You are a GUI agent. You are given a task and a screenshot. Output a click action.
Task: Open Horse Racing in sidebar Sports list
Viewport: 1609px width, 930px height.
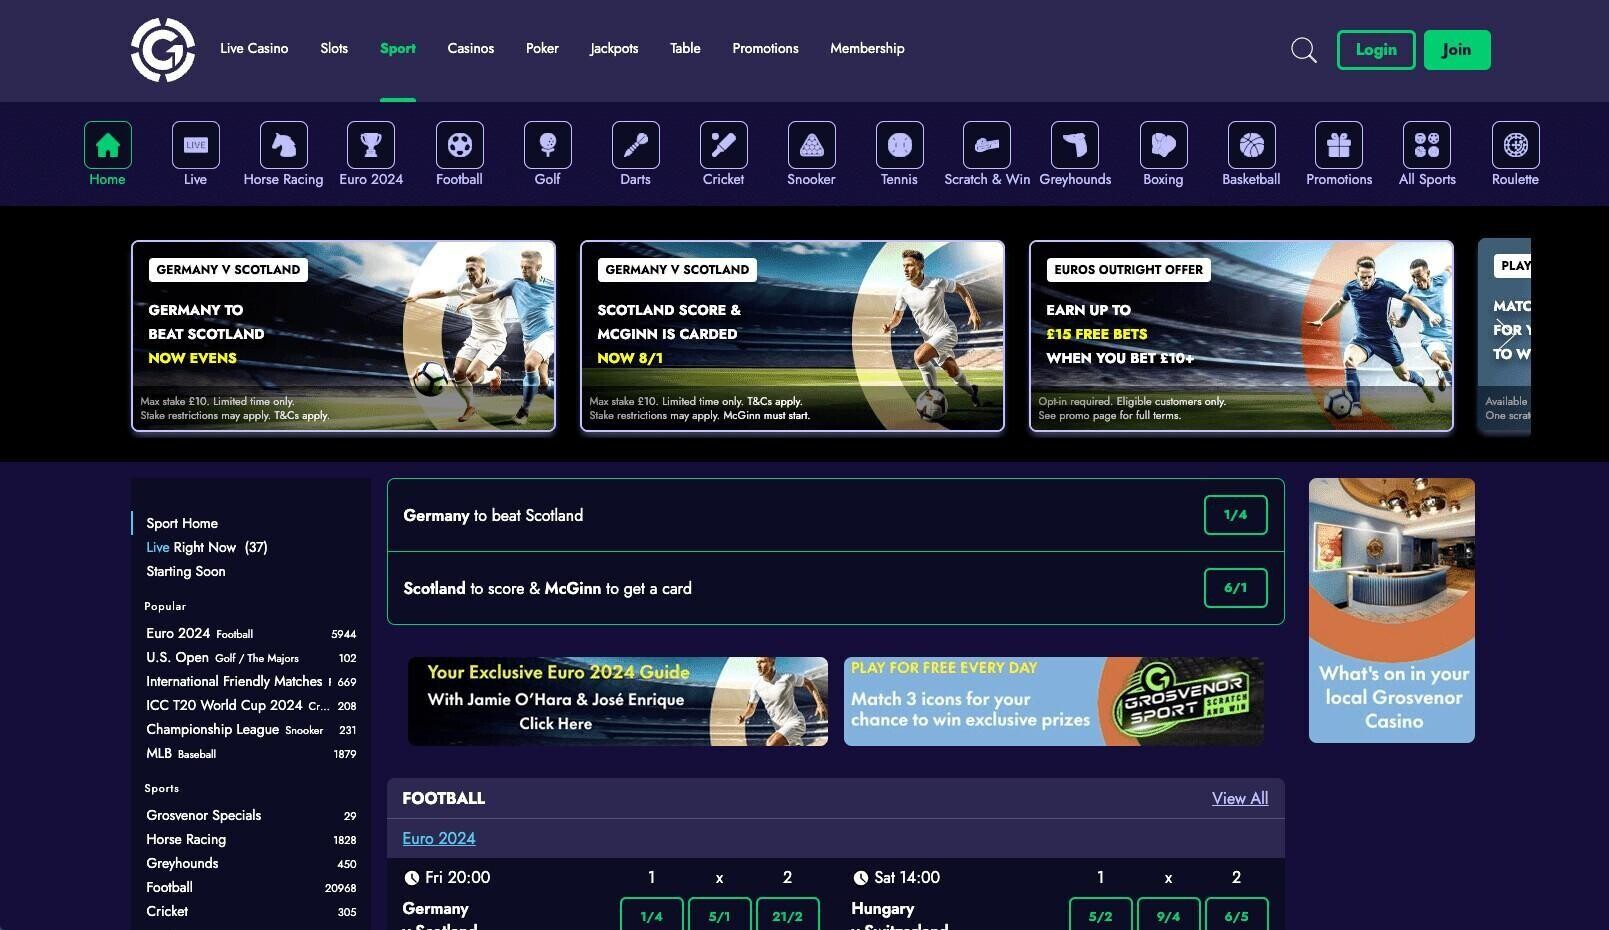click(251, 839)
